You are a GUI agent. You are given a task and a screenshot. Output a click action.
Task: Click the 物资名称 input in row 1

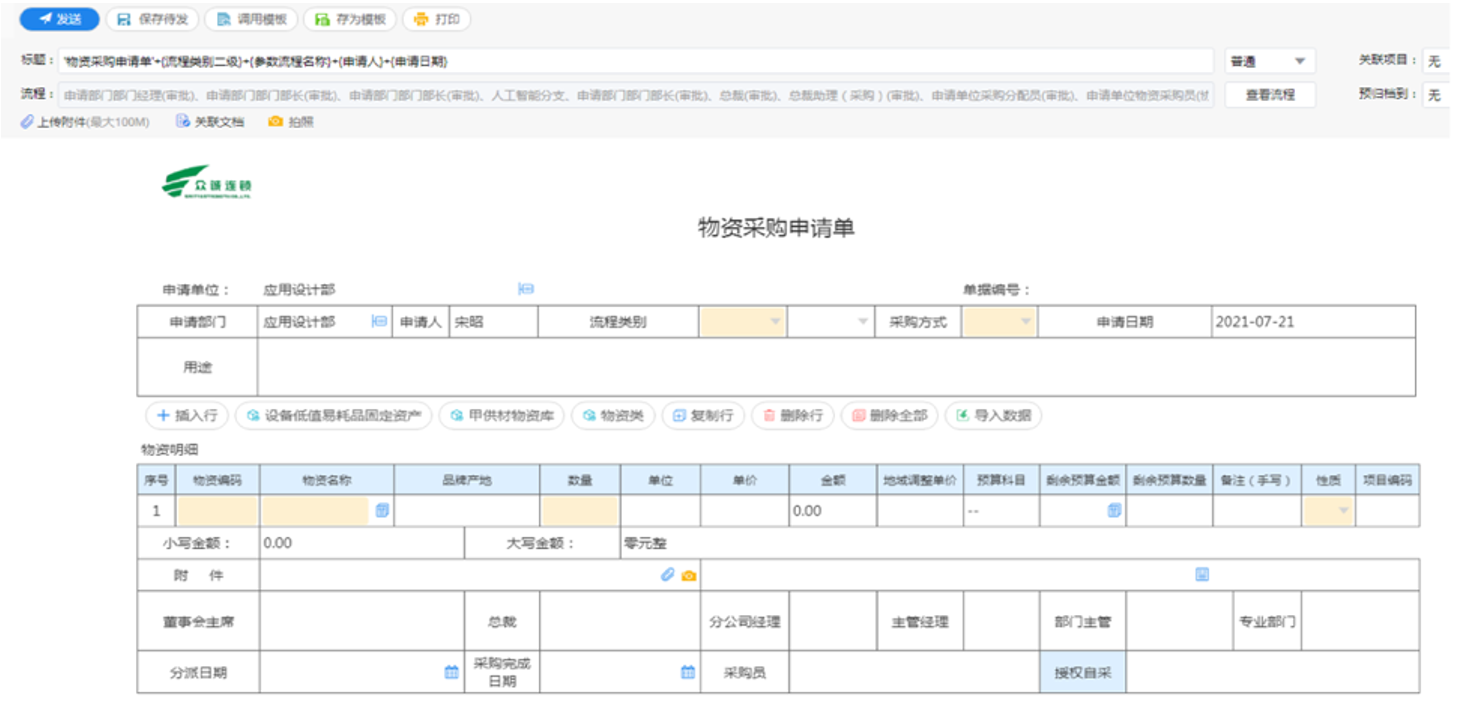coord(315,511)
